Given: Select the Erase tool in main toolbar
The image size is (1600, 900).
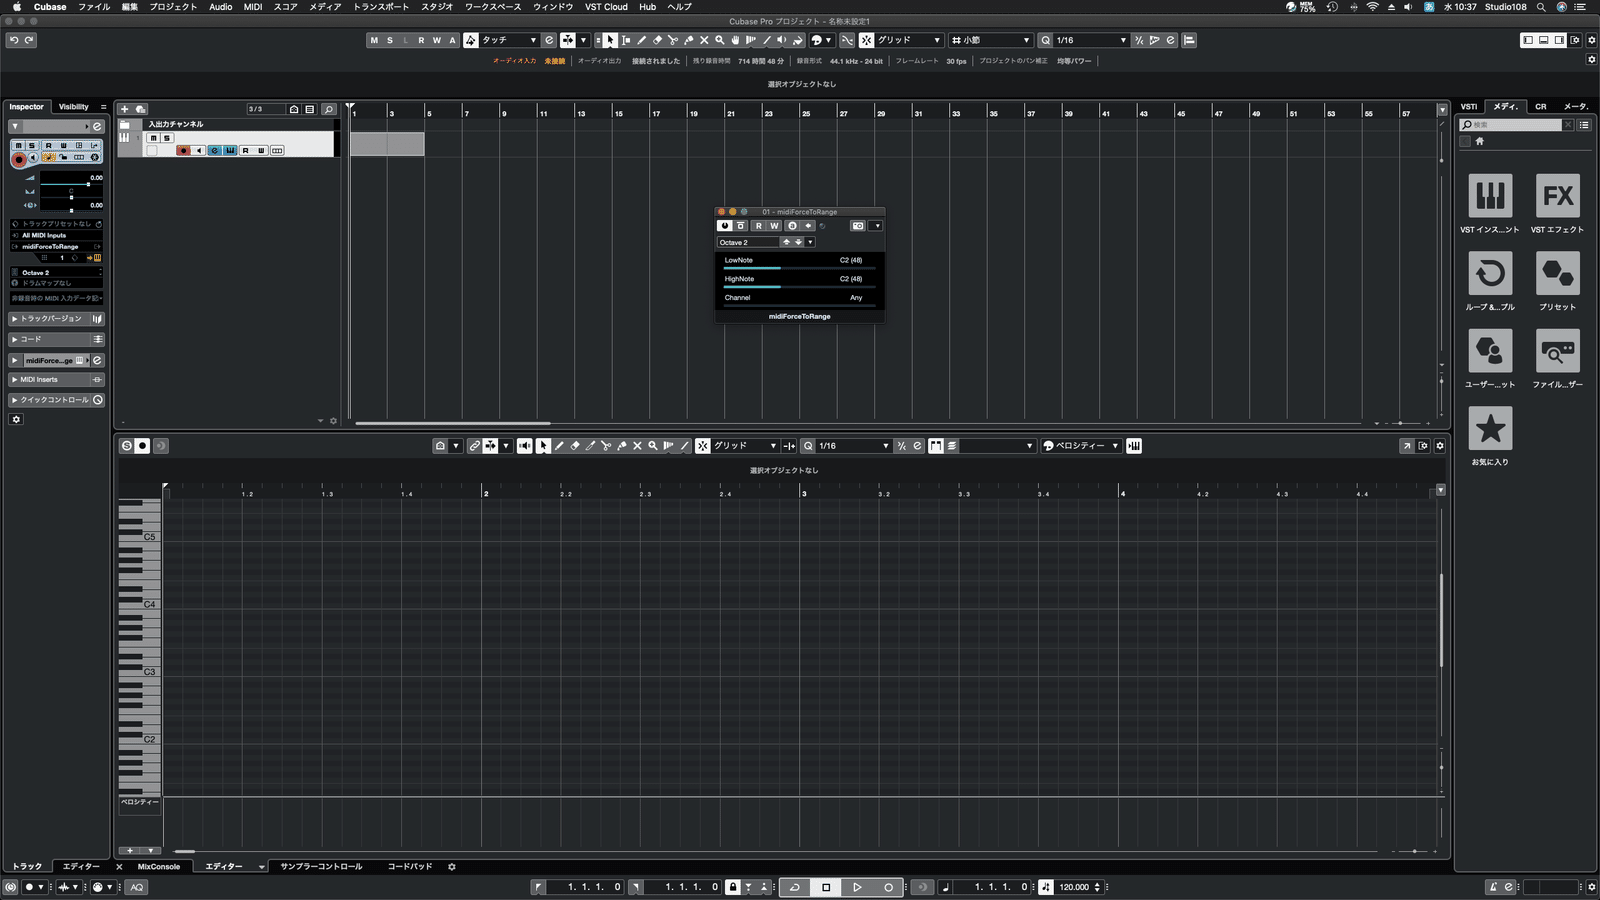Looking at the screenshot, I should click(657, 40).
